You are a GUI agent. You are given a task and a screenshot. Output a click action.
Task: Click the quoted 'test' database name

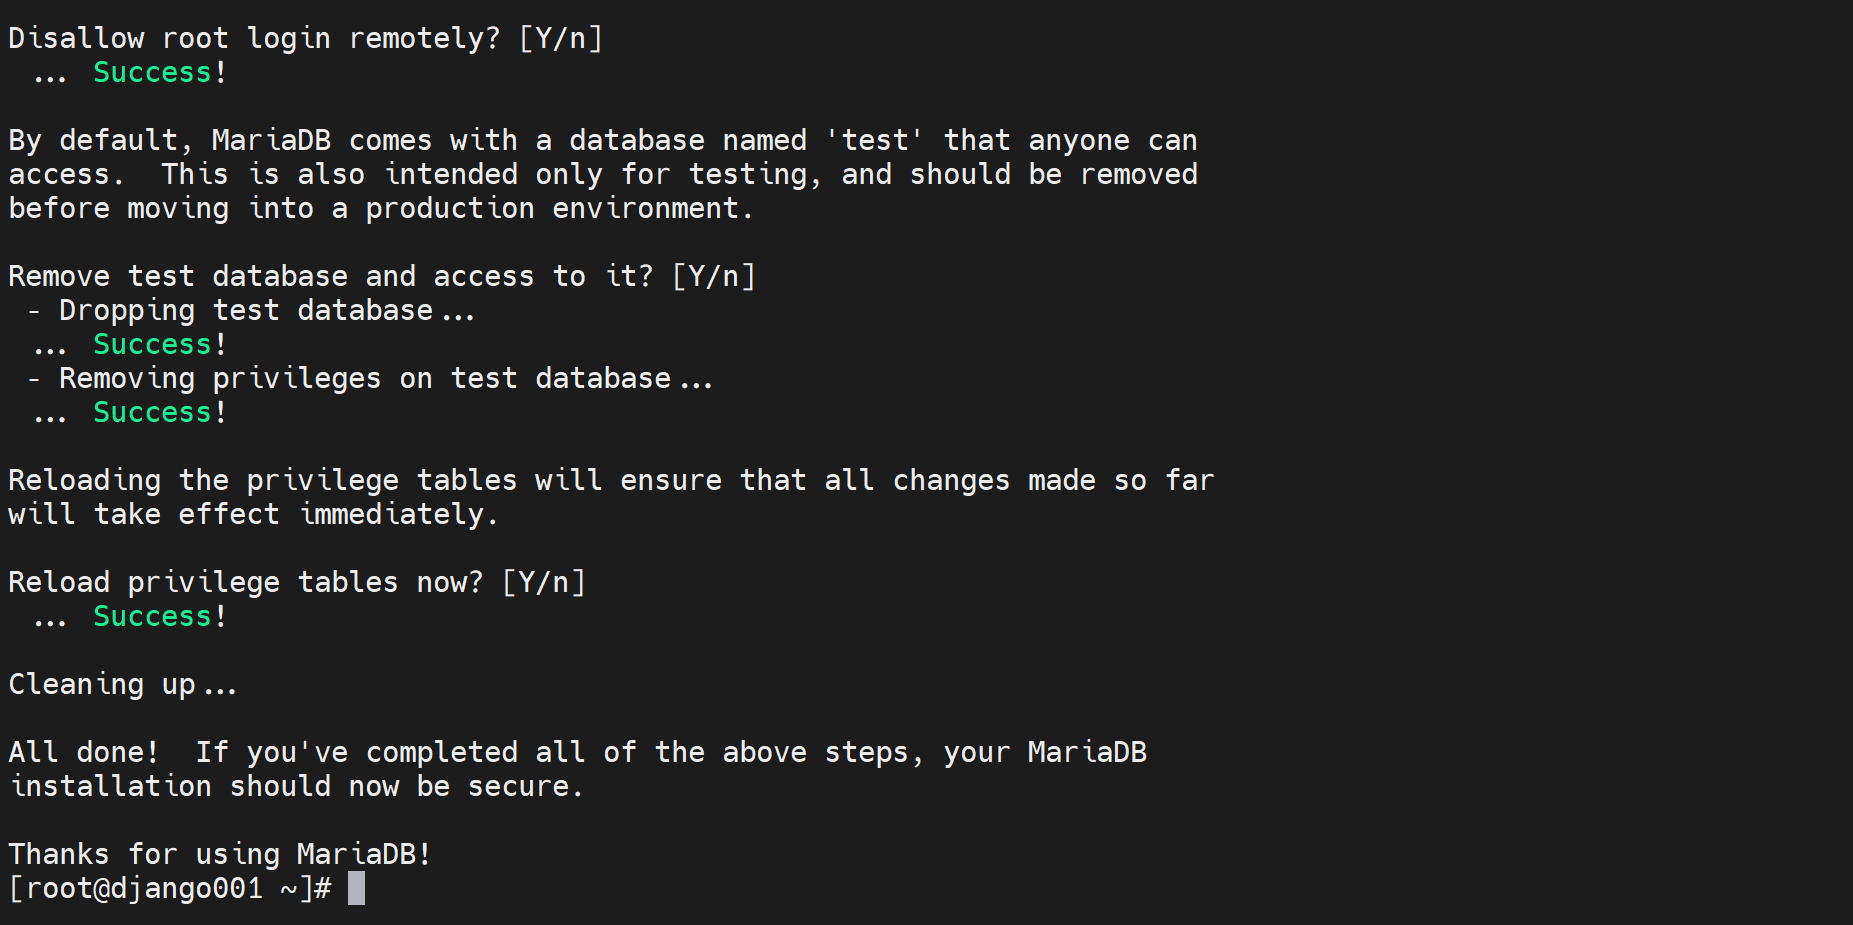coord(875,140)
